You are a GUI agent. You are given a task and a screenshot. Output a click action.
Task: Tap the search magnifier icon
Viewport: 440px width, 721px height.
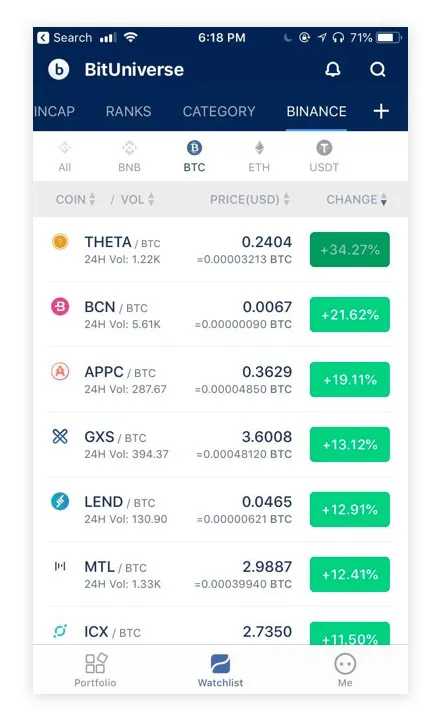pyautogui.click(x=377, y=69)
